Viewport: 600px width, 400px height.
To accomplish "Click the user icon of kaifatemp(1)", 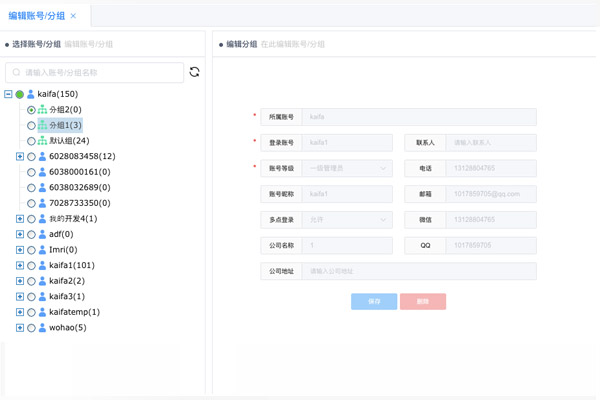I will 43,312.
